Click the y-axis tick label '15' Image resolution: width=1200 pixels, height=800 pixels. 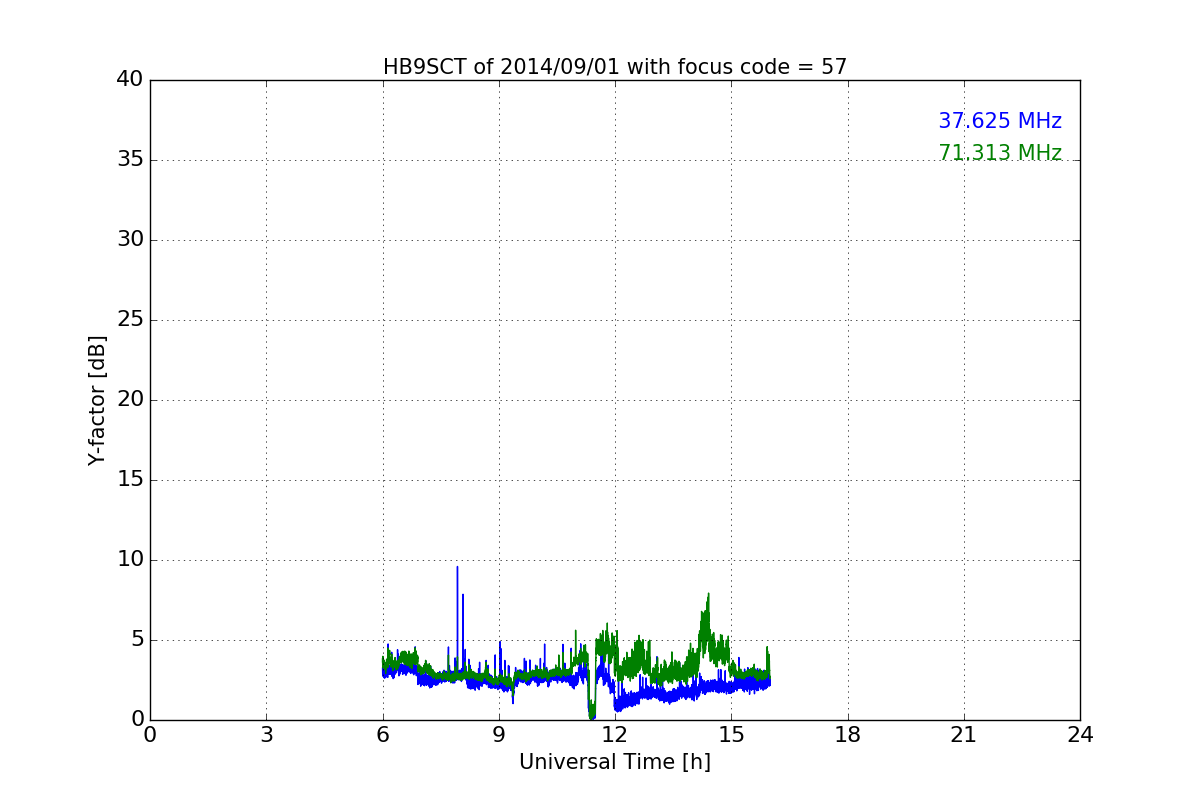click(130, 480)
